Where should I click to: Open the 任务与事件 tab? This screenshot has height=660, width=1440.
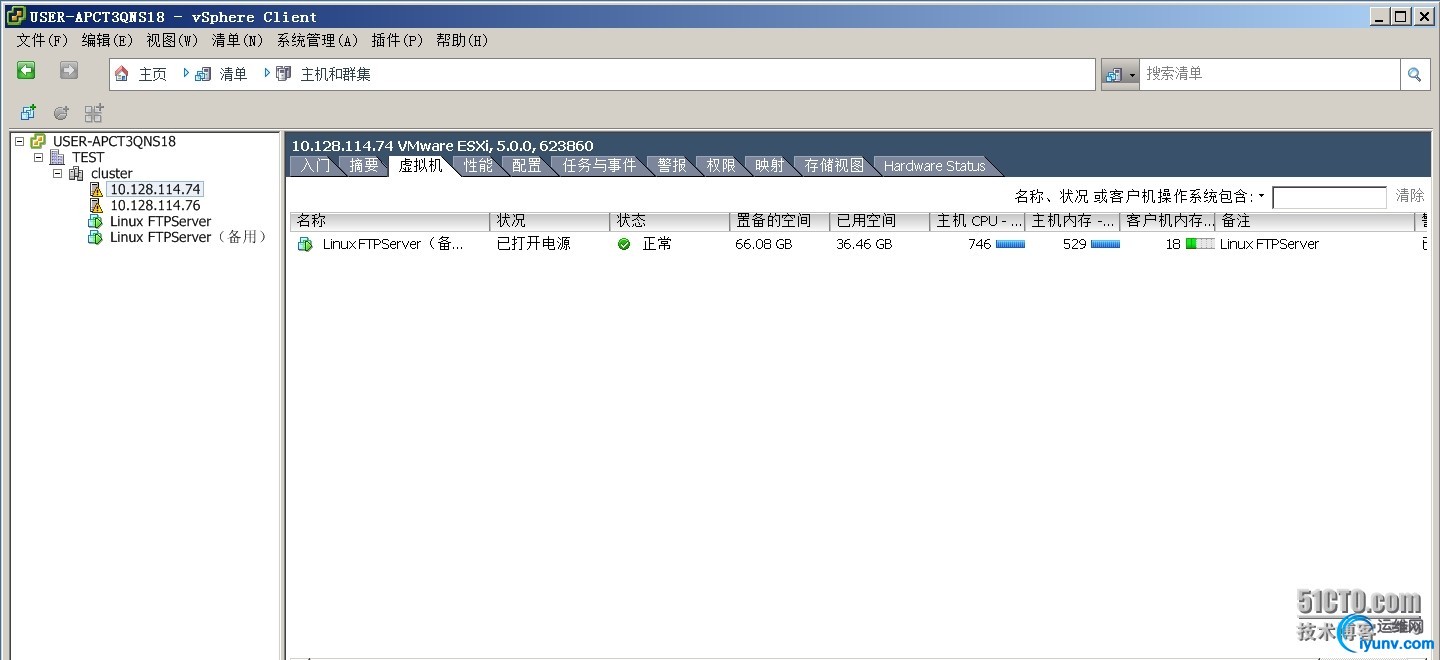(599, 166)
